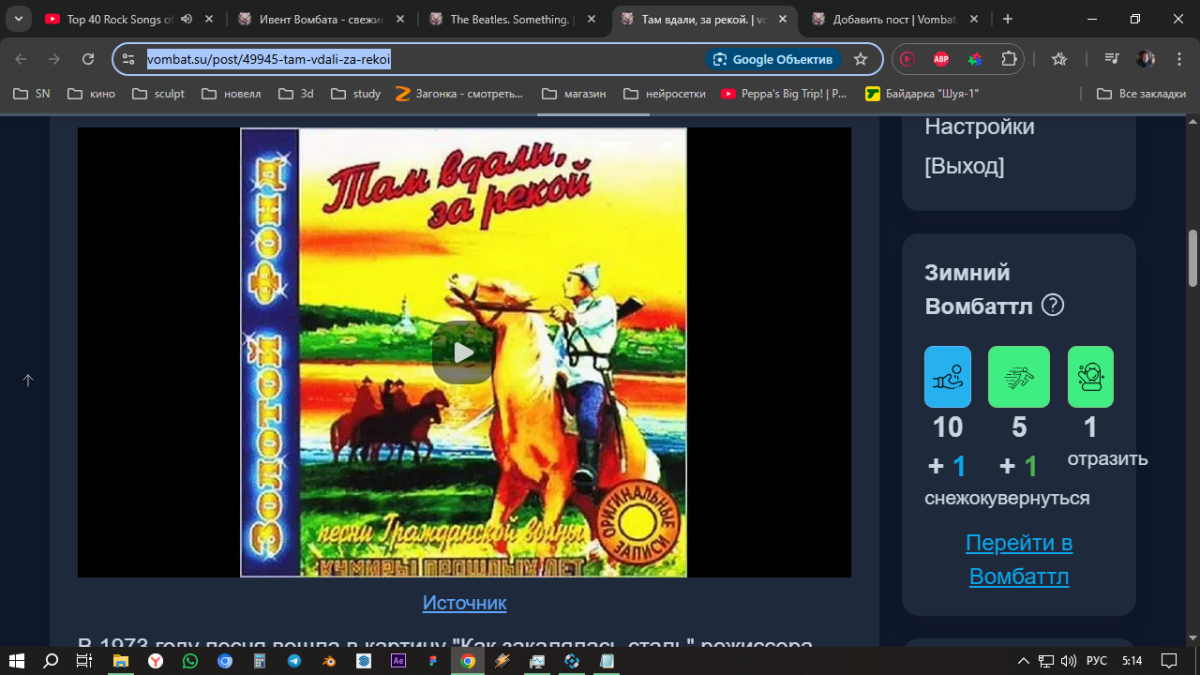Open the study bookmarks folder
1200x675 pixels.
(355, 94)
